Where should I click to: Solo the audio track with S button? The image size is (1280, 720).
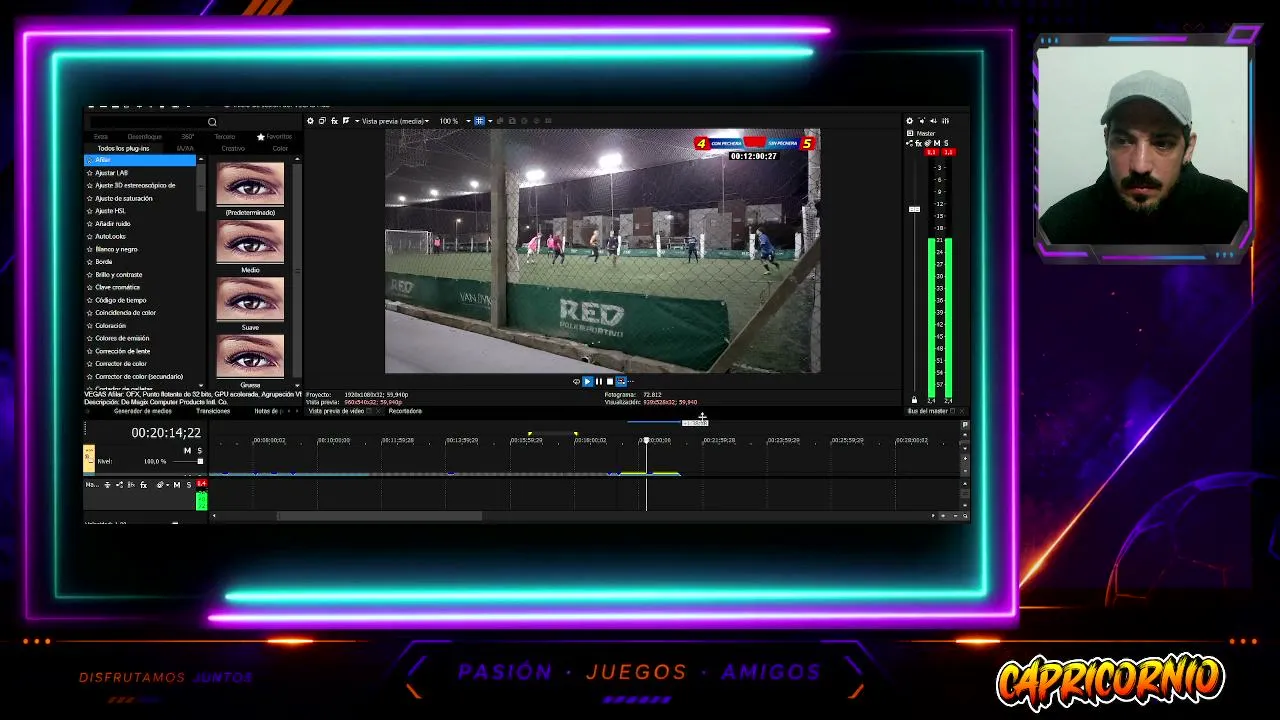(x=188, y=485)
